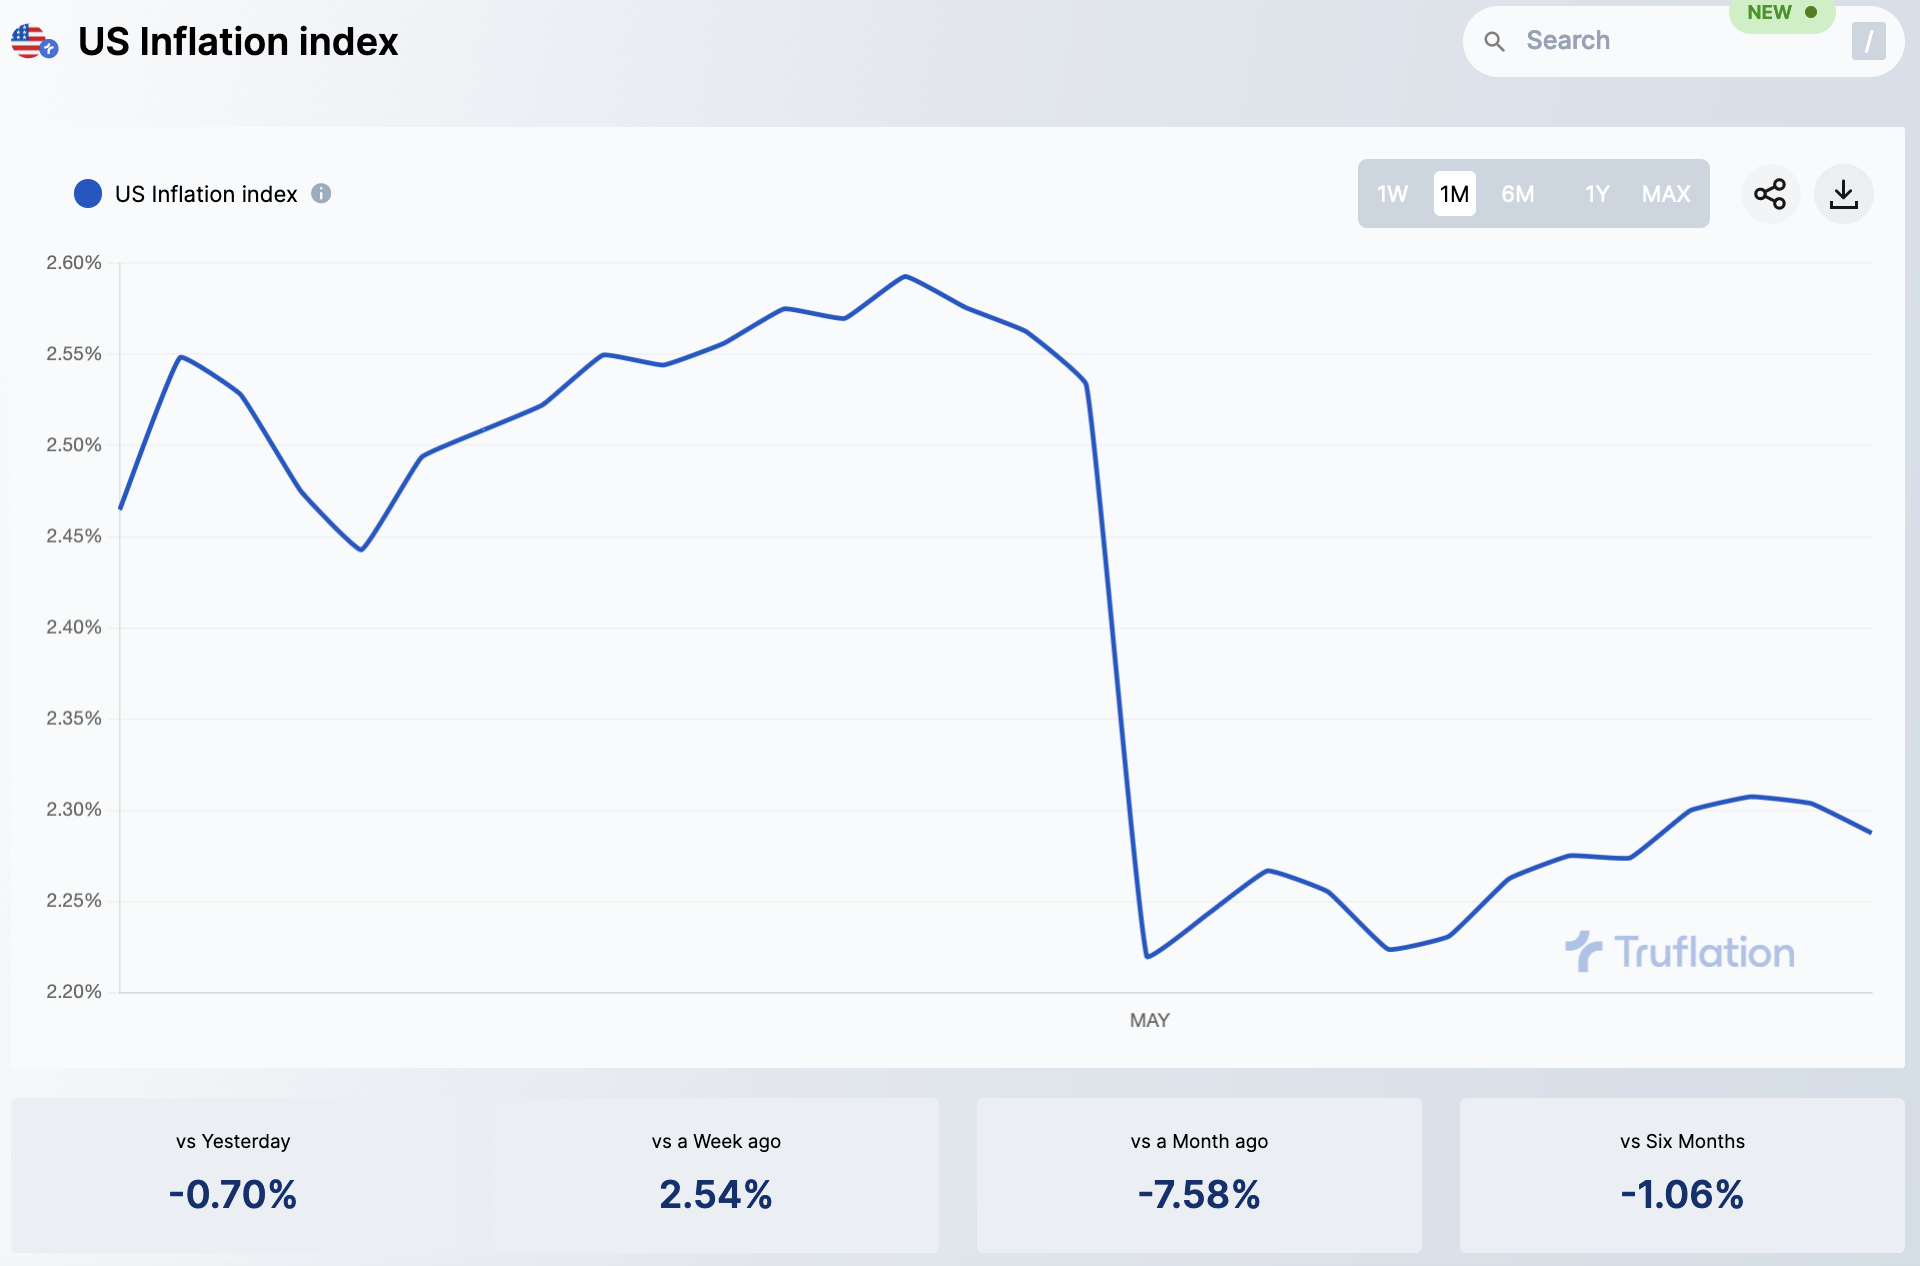Screen dimensions: 1920x1266
Task: Click the search magnifier icon
Action: pyautogui.click(x=1494, y=41)
